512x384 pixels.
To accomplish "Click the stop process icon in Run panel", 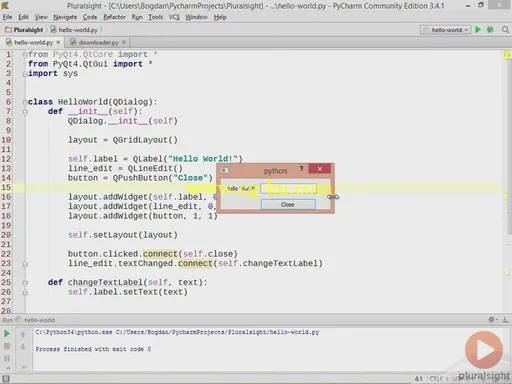I will [7, 346].
